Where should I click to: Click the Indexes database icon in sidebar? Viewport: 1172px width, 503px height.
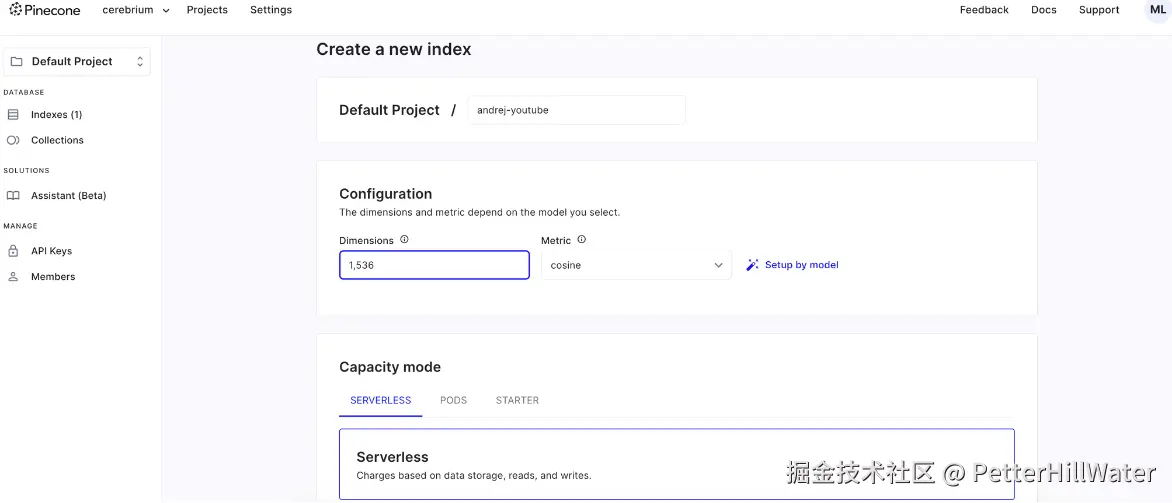(13, 115)
